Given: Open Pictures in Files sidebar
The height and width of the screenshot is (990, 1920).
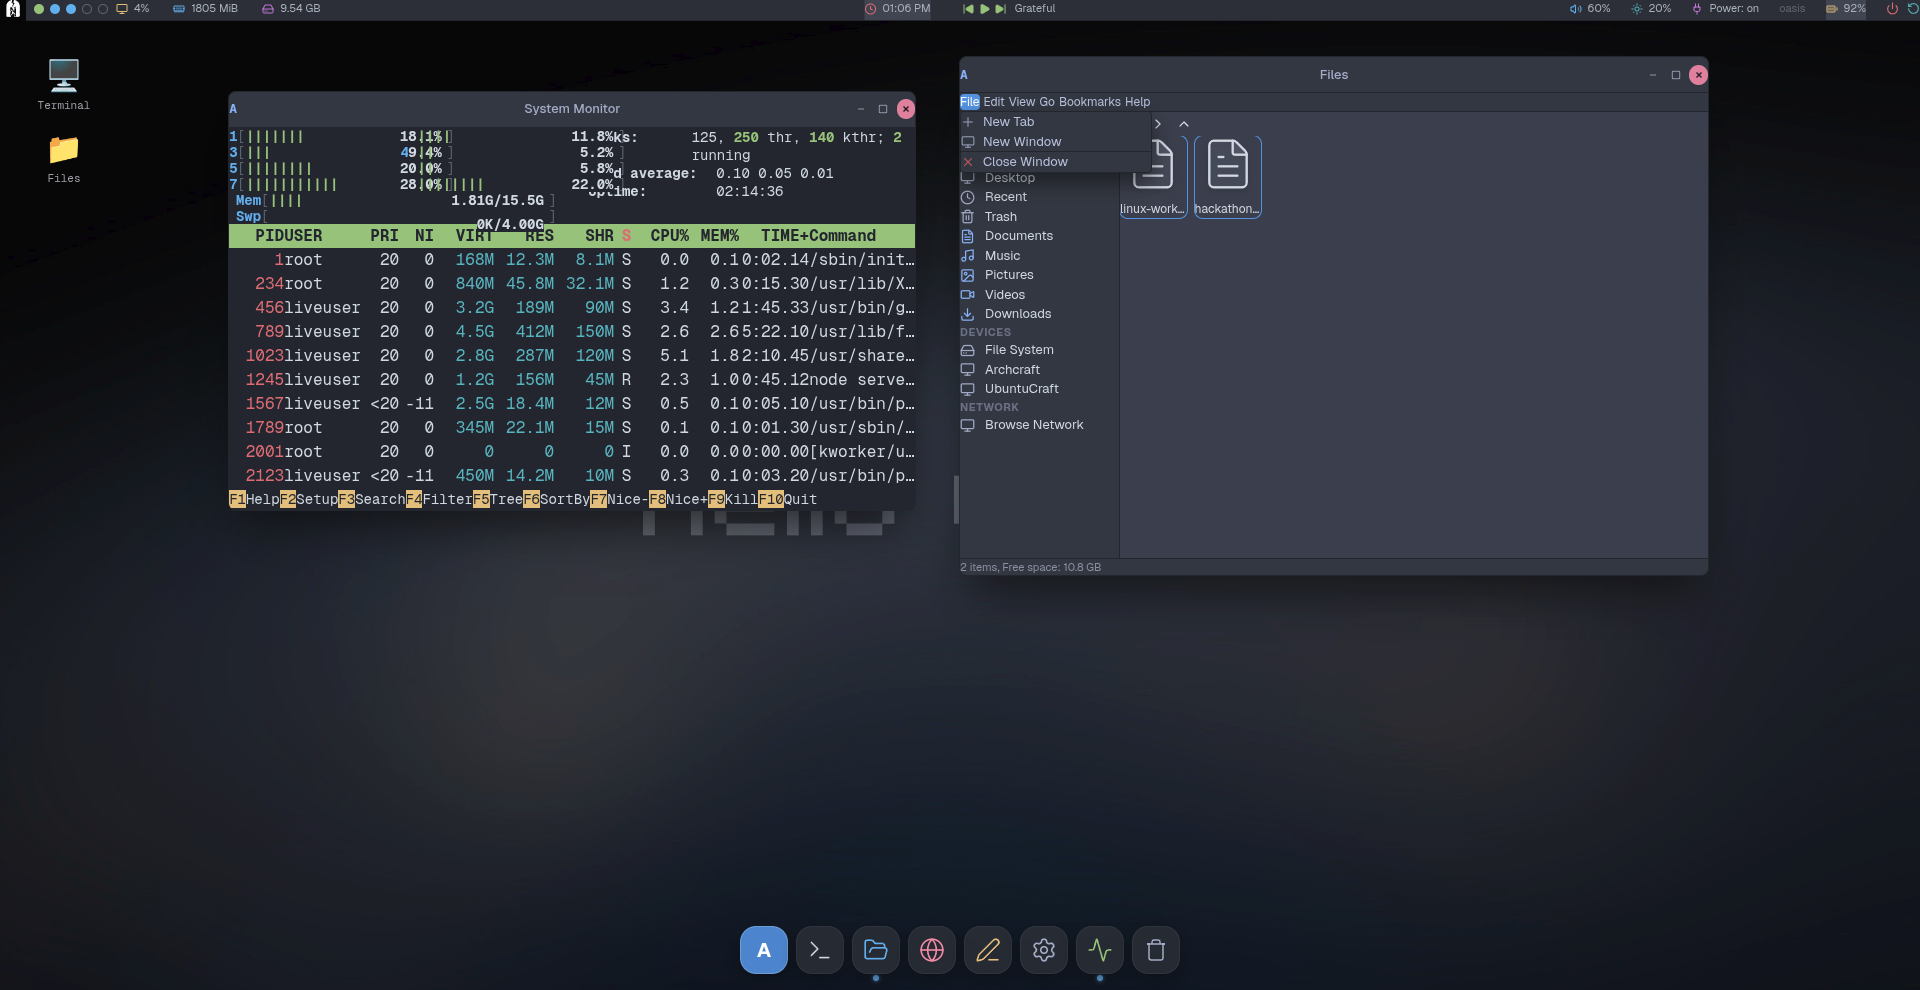Looking at the screenshot, I should tap(1038, 275).
